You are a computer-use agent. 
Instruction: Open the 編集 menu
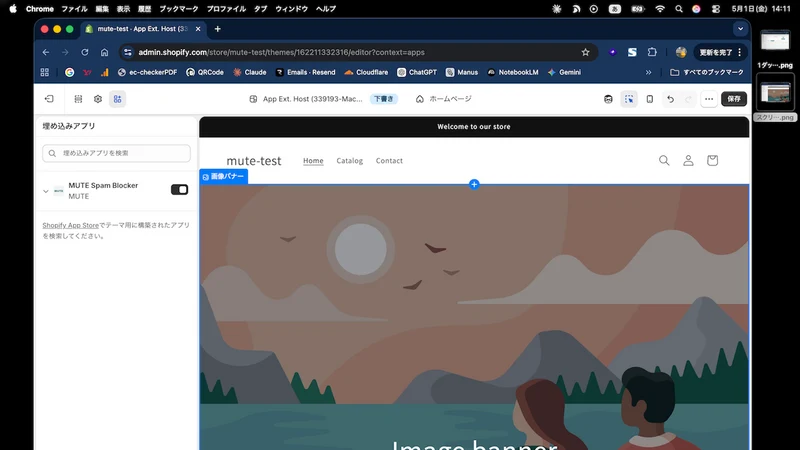[102, 9]
